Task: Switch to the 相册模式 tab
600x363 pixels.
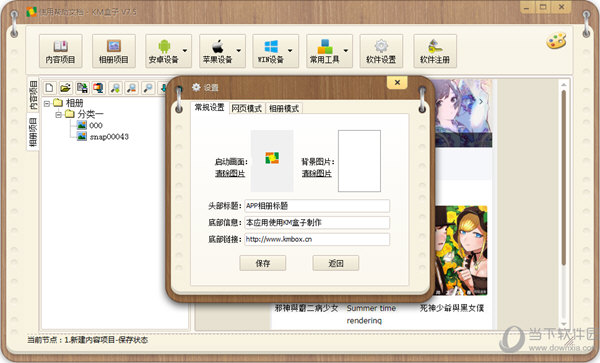Action: point(284,109)
